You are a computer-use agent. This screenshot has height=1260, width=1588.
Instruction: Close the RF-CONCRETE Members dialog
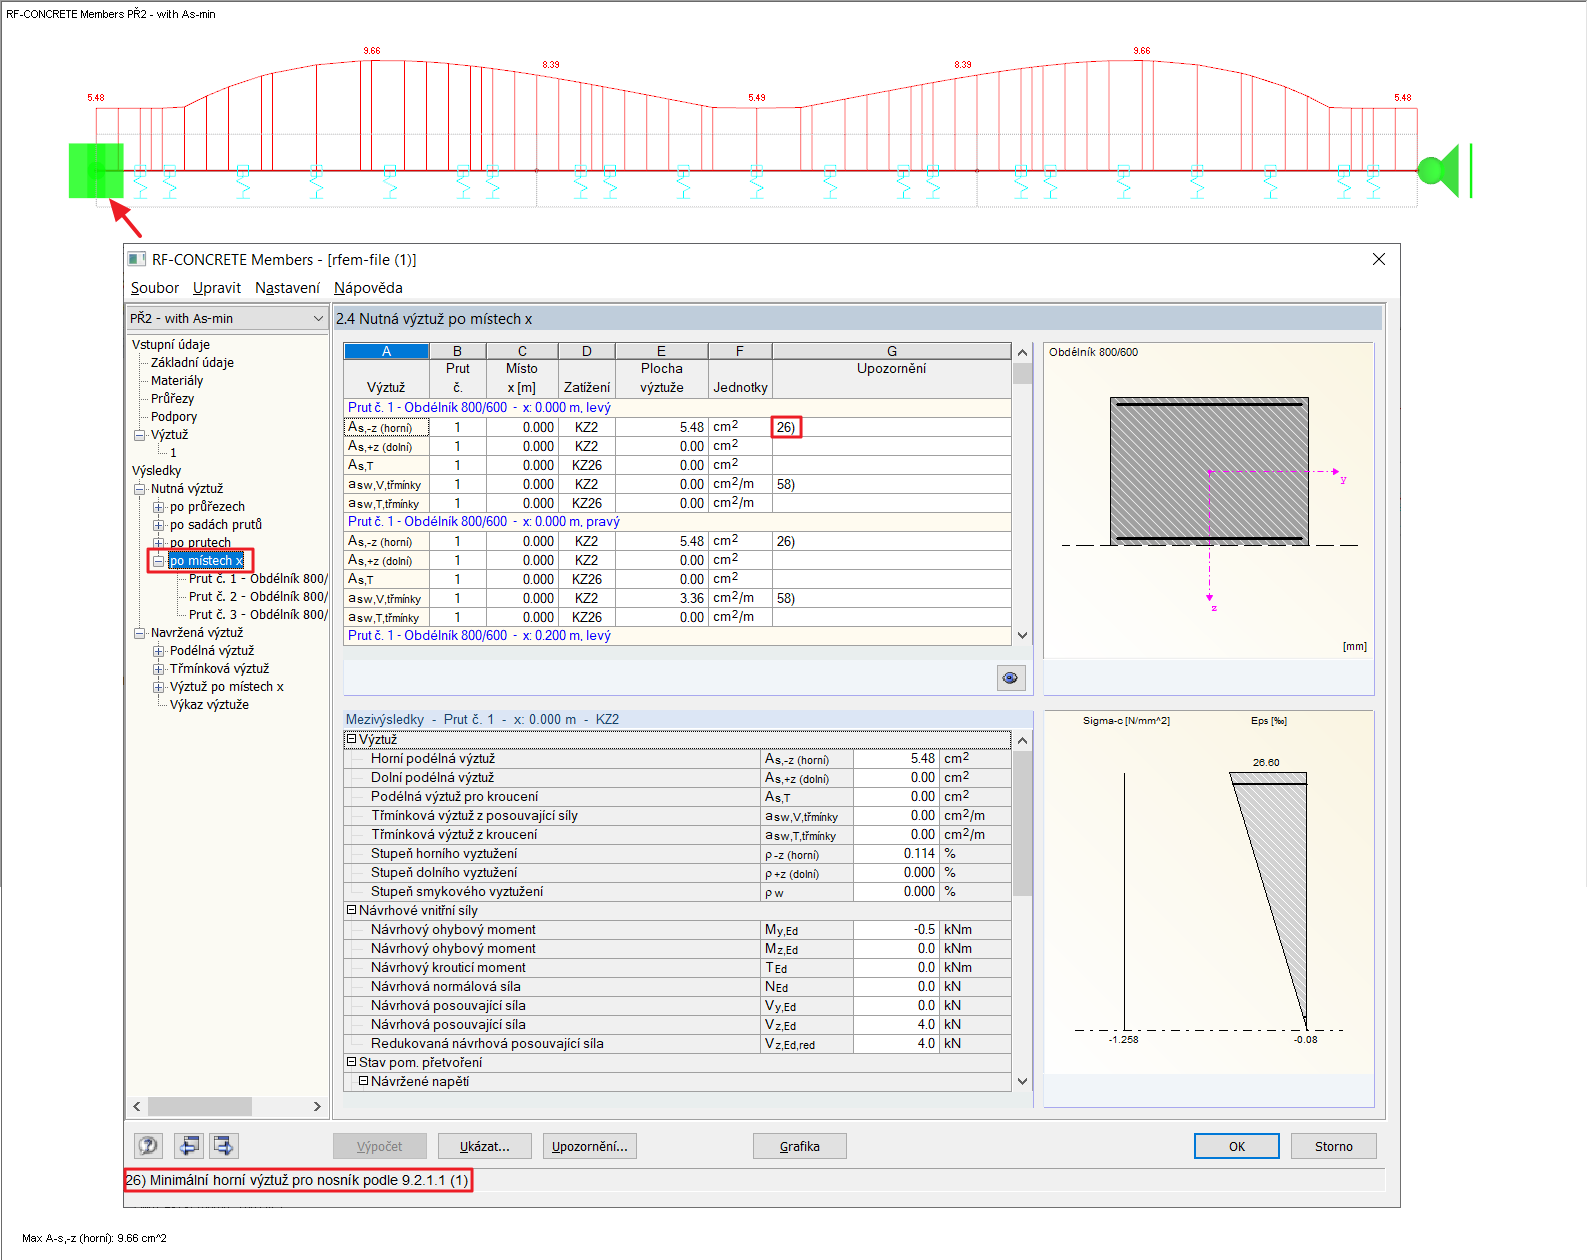(1379, 259)
